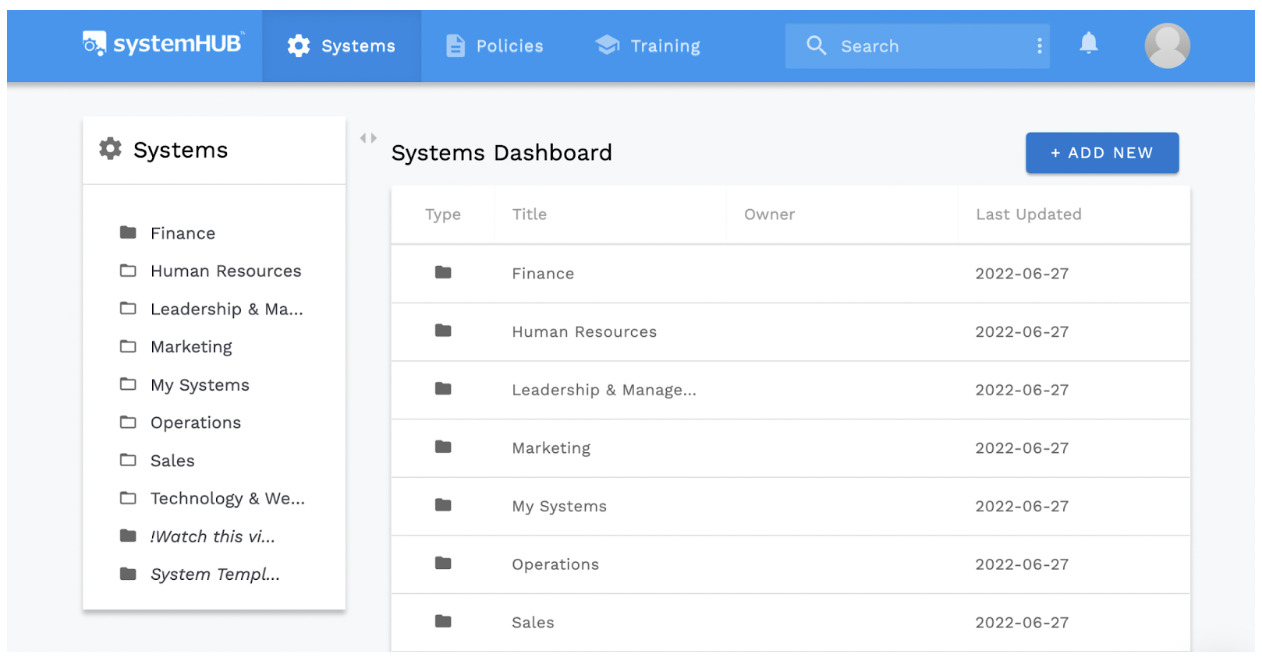
Task: Collapse the sidebar using the arrow control
Action: click(368, 138)
